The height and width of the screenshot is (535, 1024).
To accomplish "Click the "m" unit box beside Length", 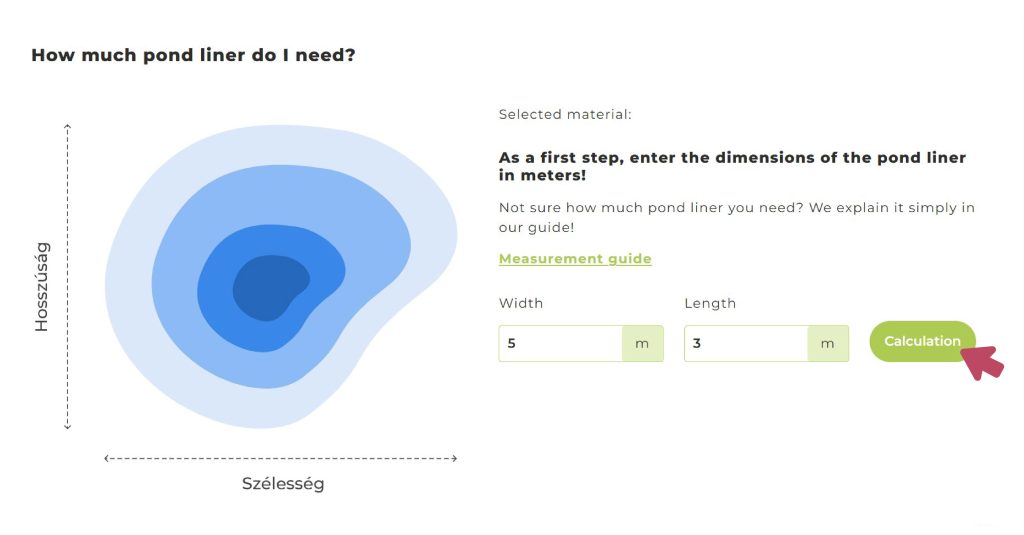I will click(x=827, y=343).
